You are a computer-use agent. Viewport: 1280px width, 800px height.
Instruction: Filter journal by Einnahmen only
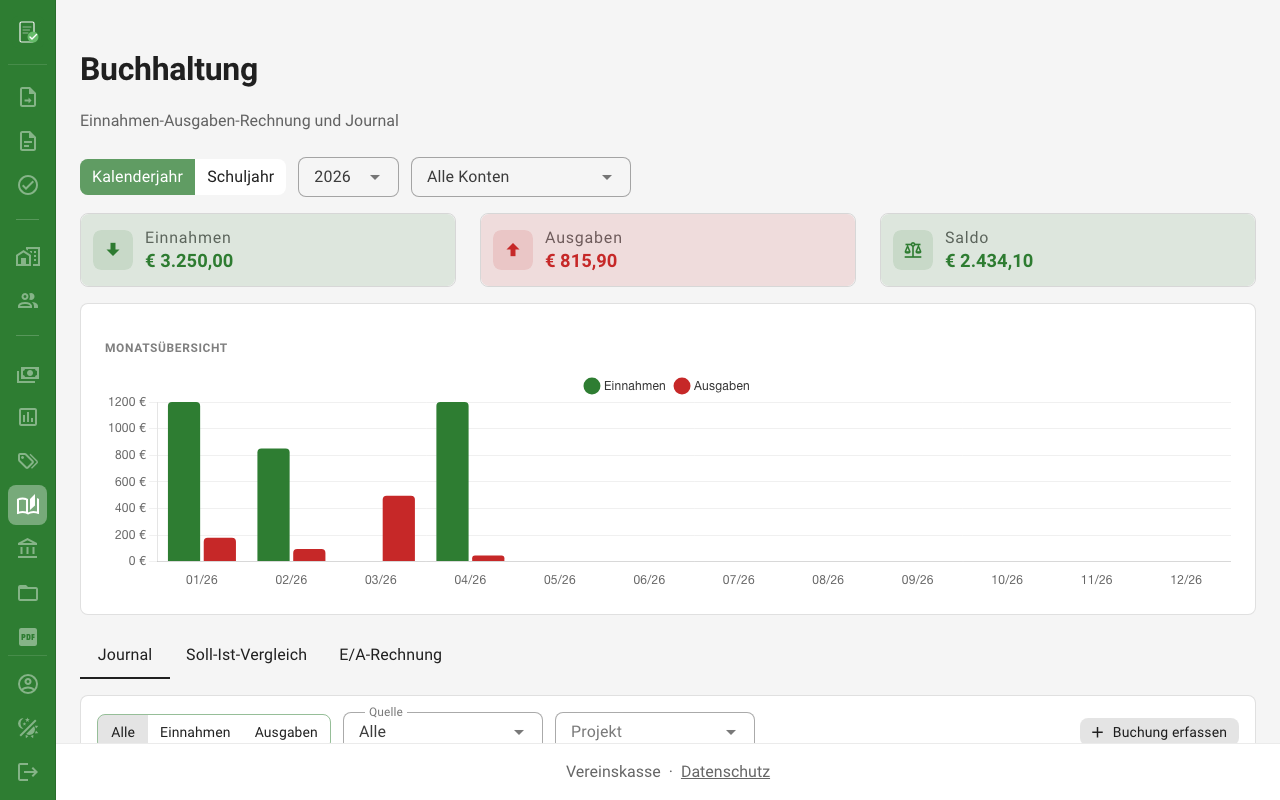coord(195,732)
